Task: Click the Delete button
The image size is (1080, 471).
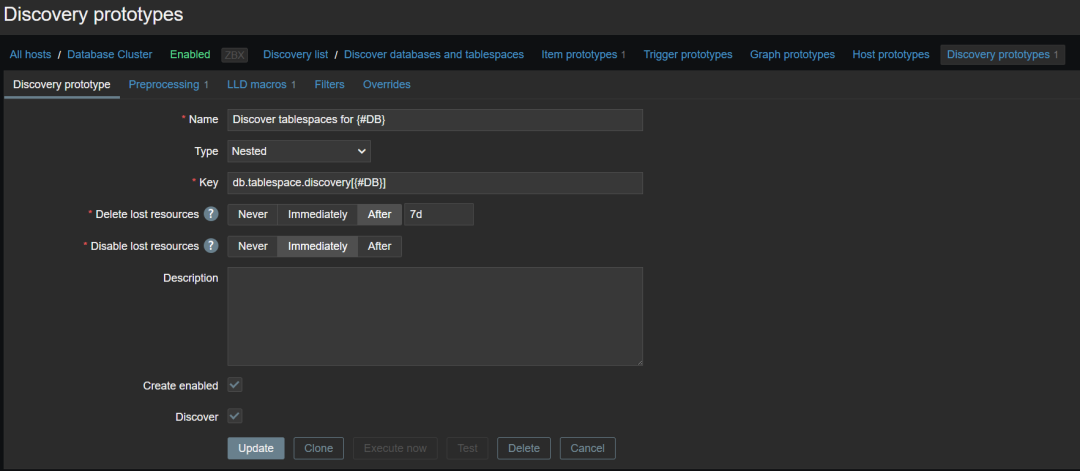Action: click(523, 448)
